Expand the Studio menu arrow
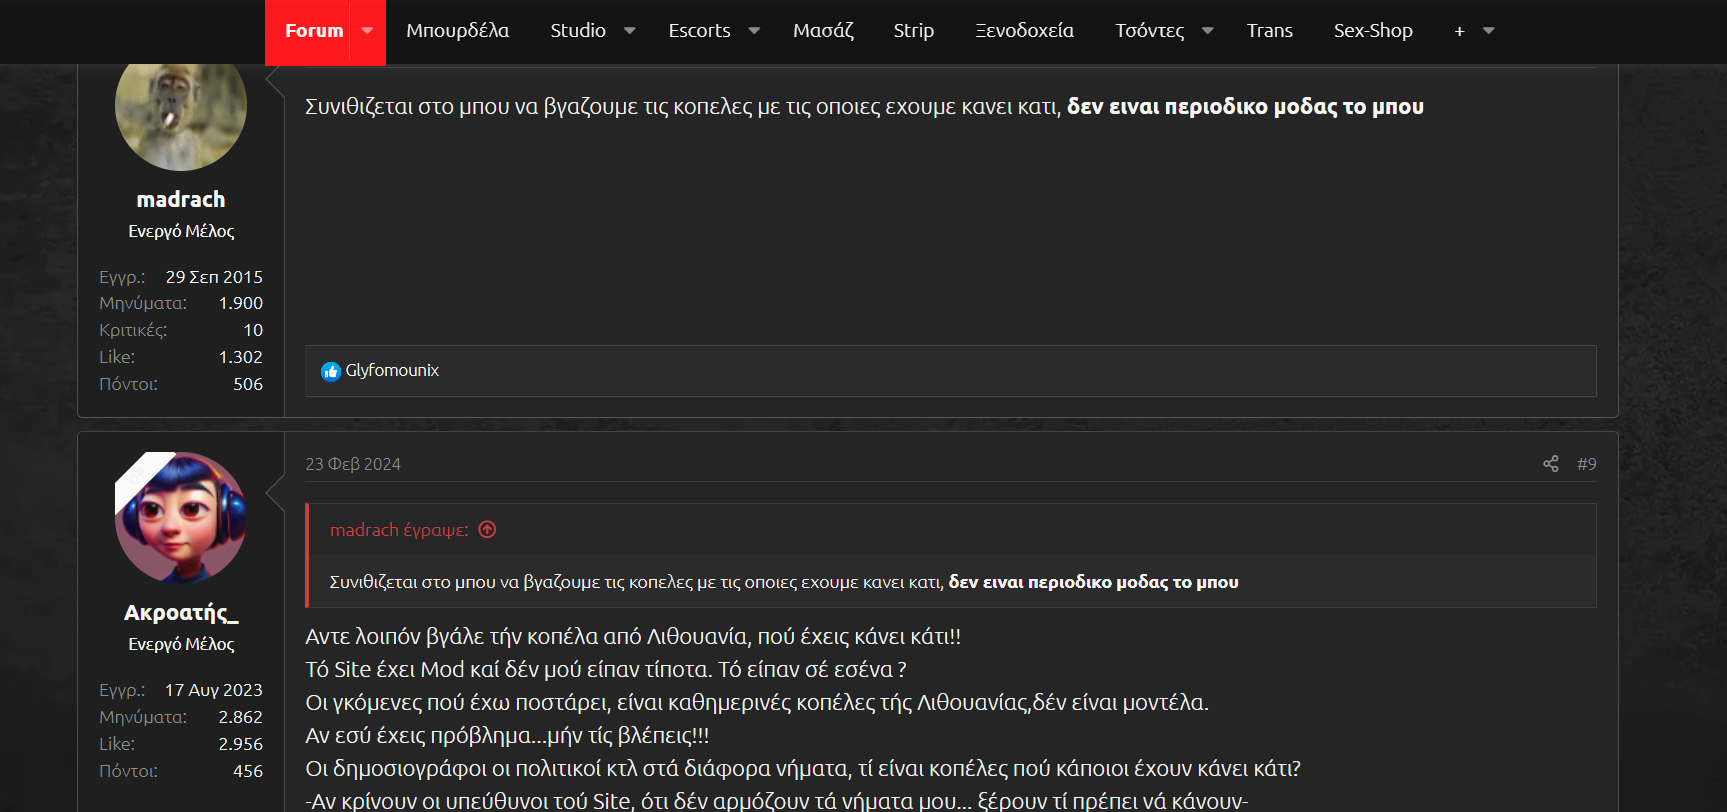 [x=630, y=31]
